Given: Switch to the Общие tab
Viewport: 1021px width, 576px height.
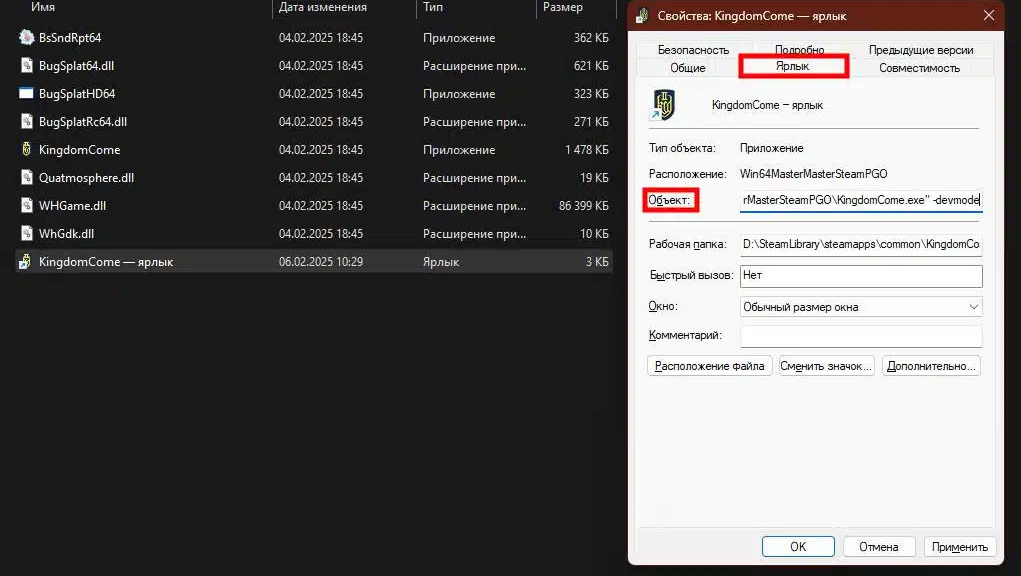Looking at the screenshot, I should pos(688,68).
